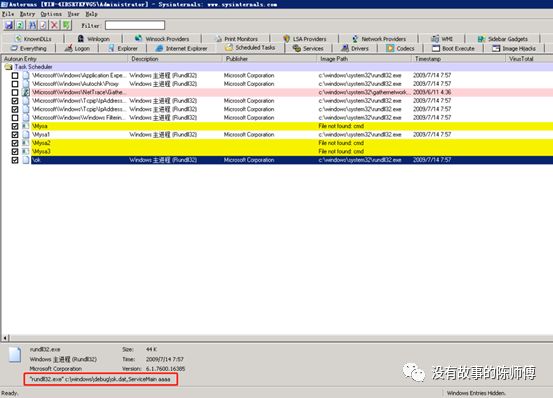Disable the \Mysa2 entry checkbox
This screenshot has height=398, width=553.
(15, 143)
